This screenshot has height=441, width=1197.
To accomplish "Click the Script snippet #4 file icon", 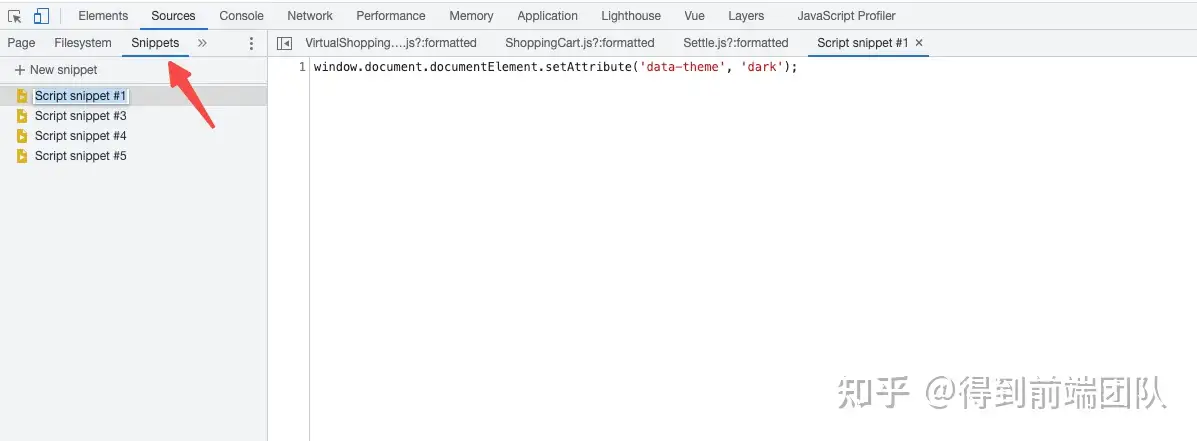I will point(22,136).
